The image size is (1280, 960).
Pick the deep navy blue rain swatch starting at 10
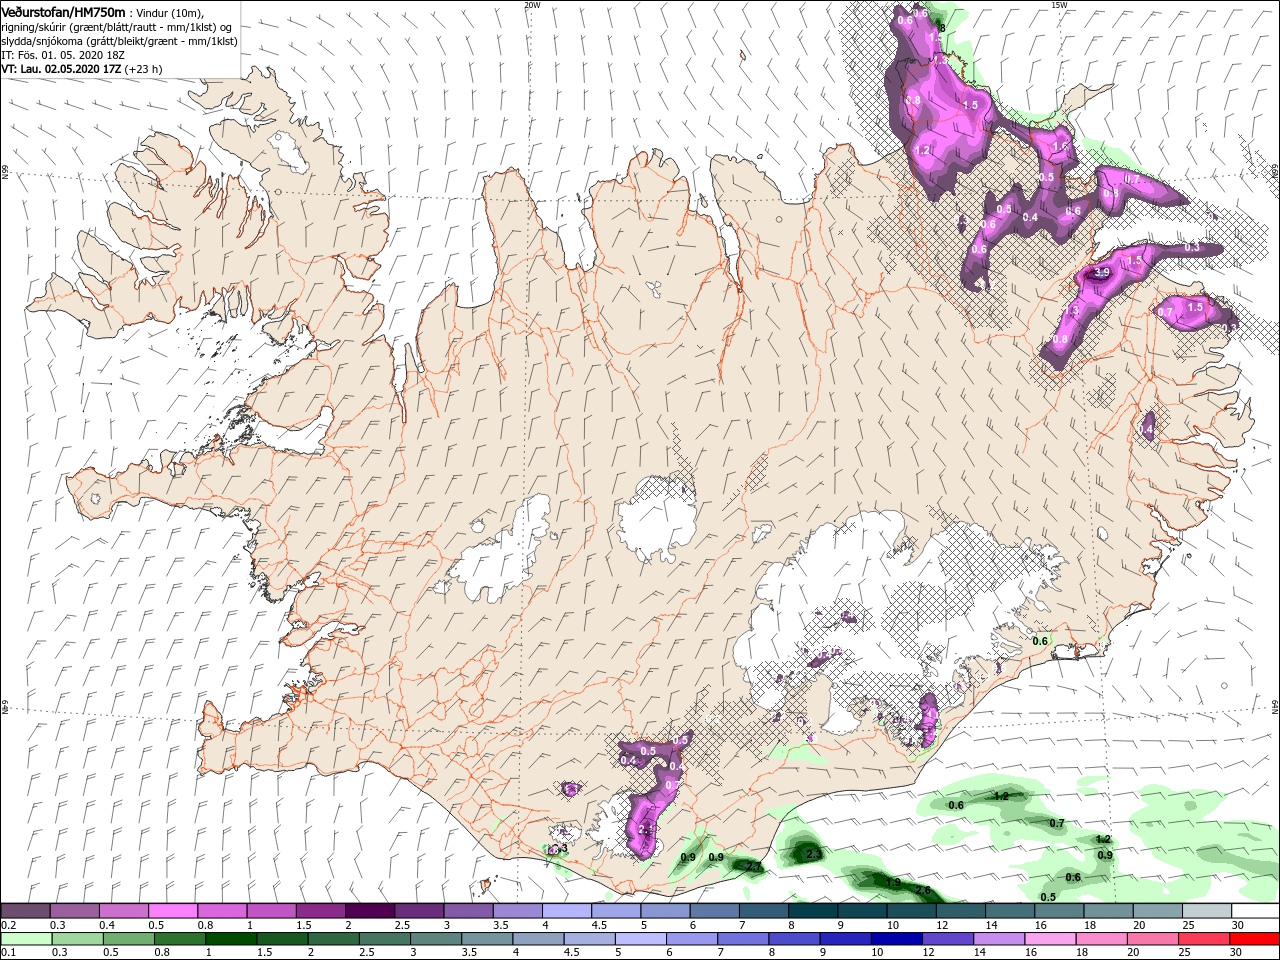tap(897, 939)
